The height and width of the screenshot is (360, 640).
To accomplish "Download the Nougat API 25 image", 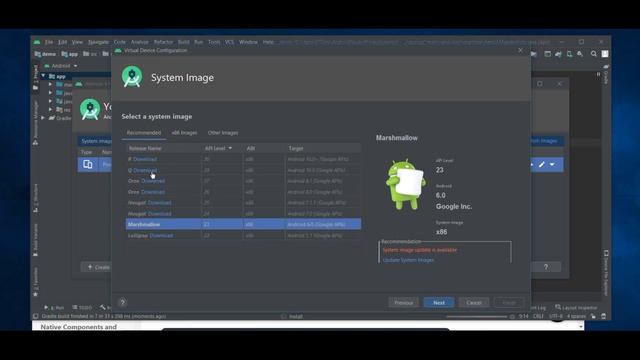I will pos(160,202).
